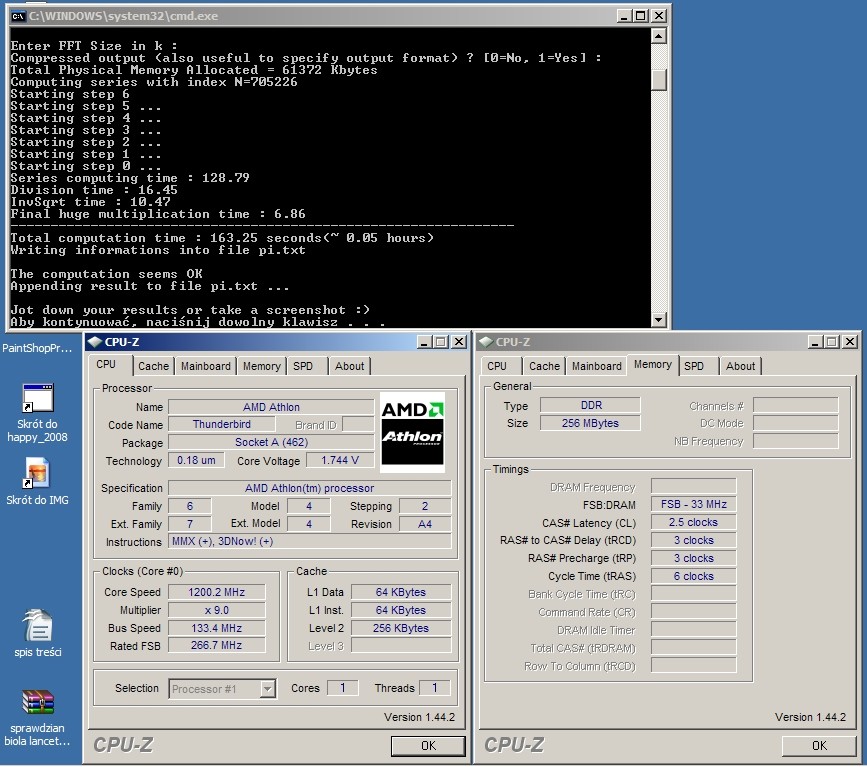The image size is (867, 767).
Task: Click the 'Socket A (462)' package value
Action: [271, 442]
